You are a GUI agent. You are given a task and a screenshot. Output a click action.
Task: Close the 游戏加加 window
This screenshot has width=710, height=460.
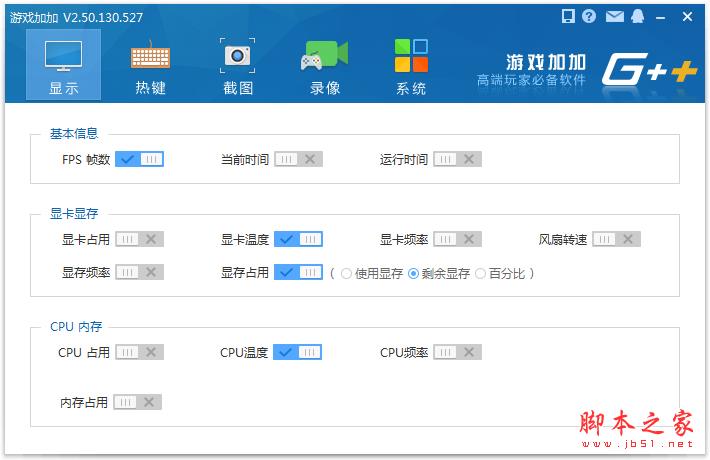click(687, 17)
